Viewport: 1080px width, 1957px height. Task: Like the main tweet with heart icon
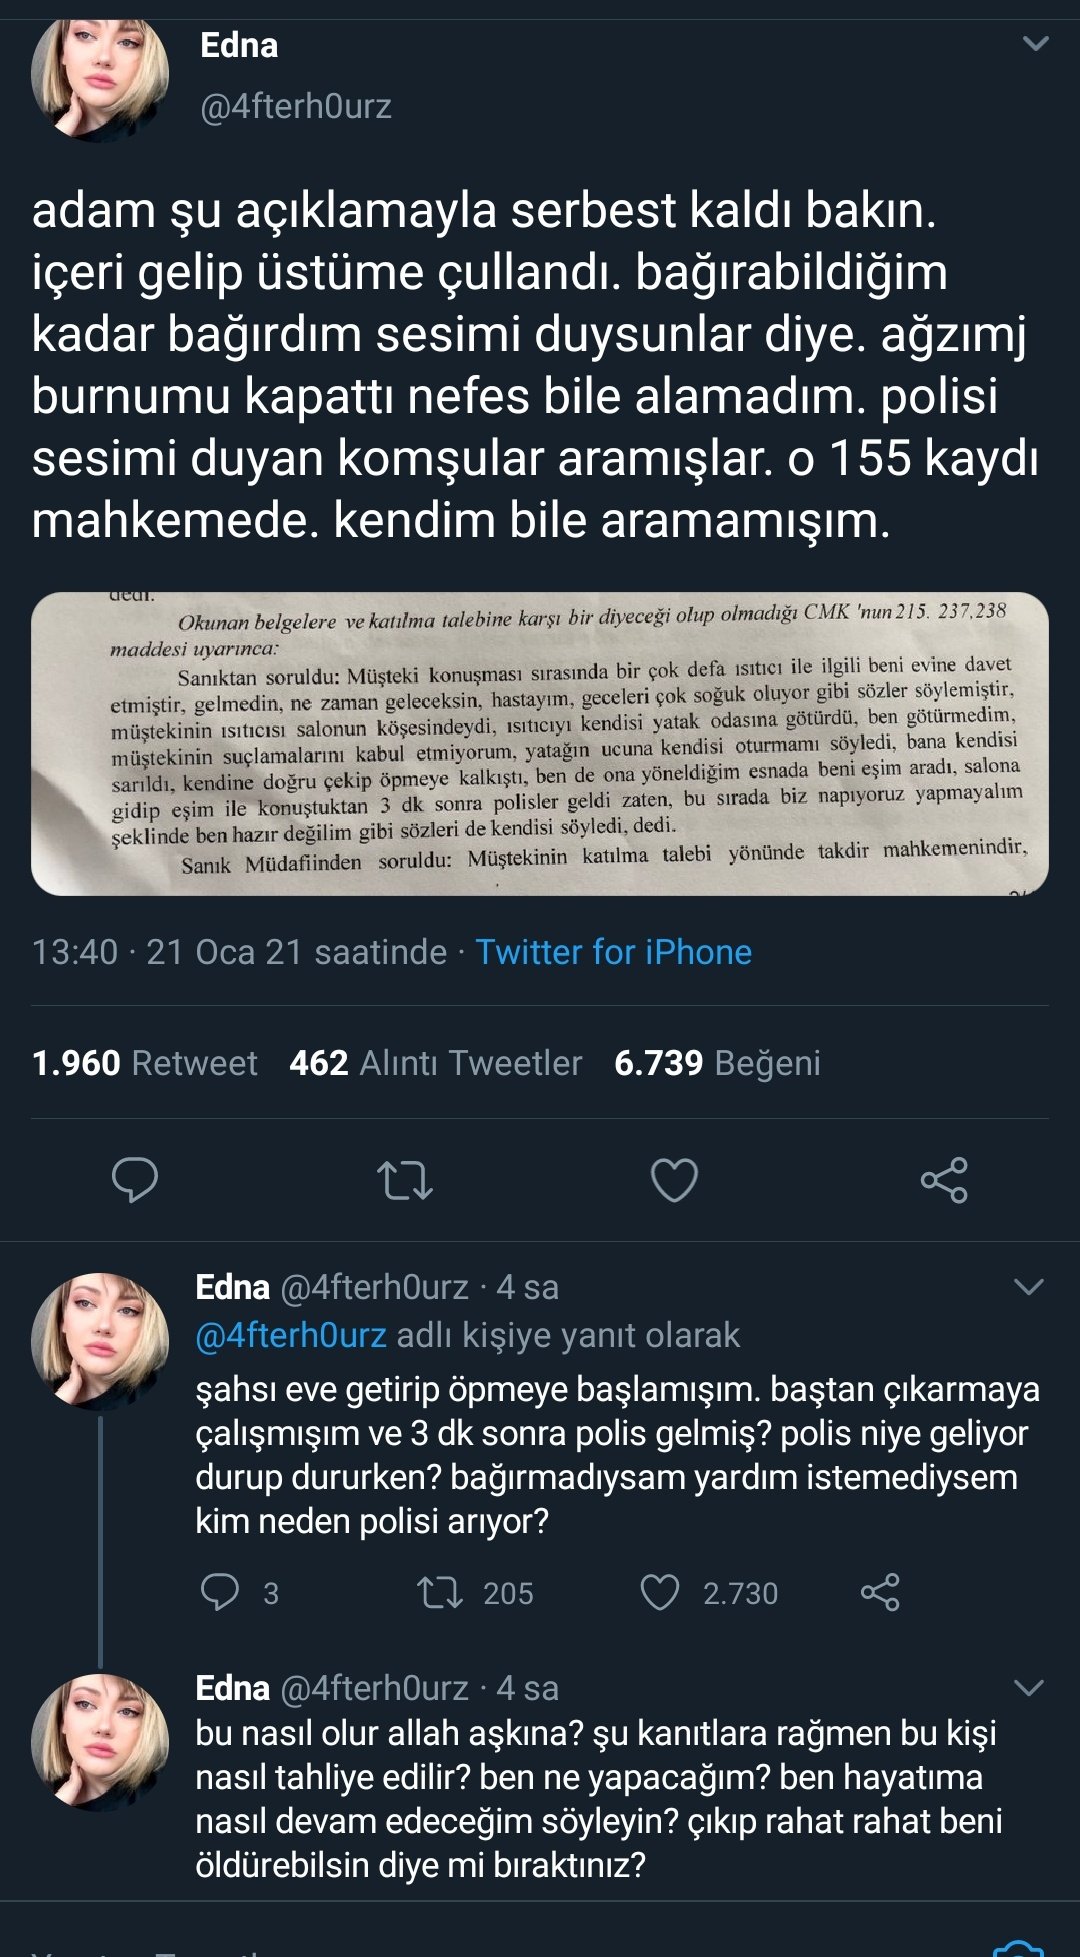pyautogui.click(x=674, y=1180)
